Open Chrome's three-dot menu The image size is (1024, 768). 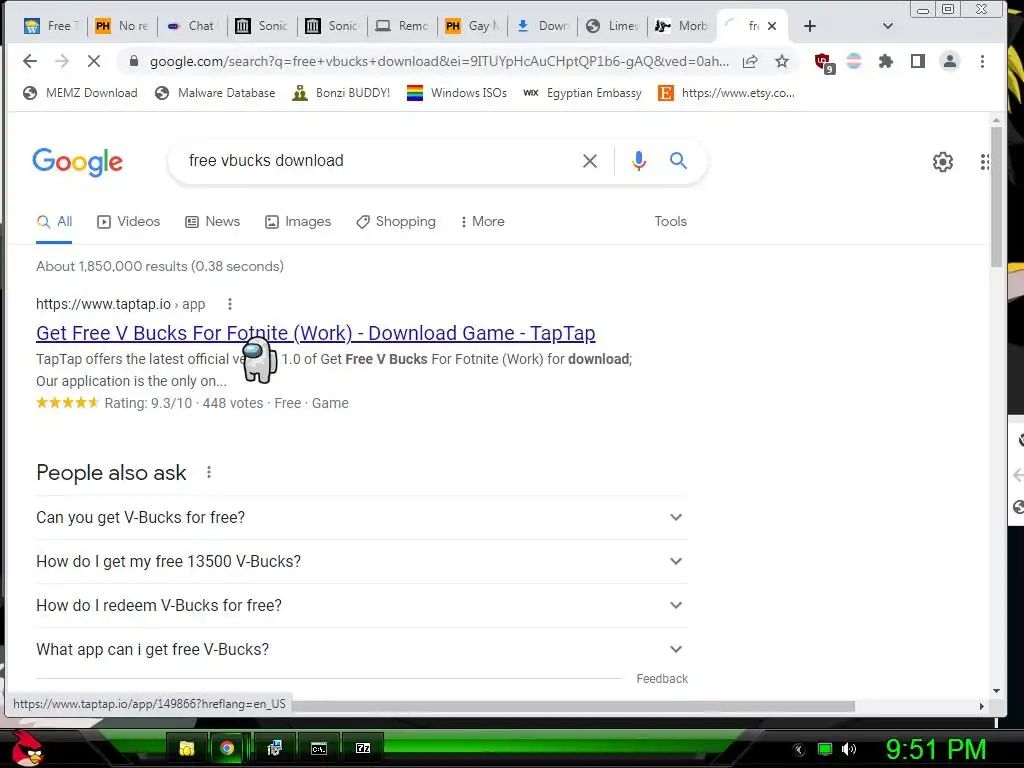[x=982, y=61]
